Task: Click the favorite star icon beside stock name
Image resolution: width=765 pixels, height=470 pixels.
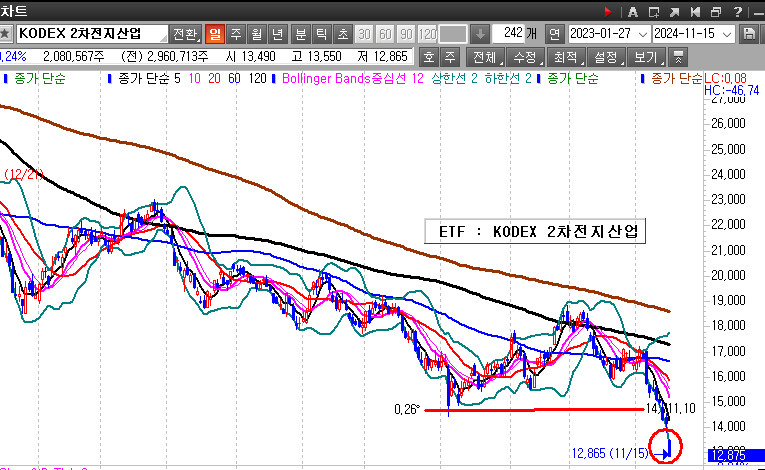Action: [x=5, y=34]
